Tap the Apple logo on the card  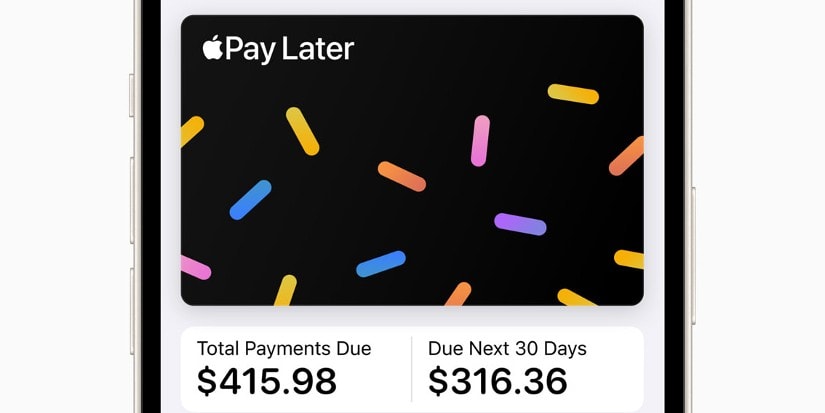click(x=212, y=48)
